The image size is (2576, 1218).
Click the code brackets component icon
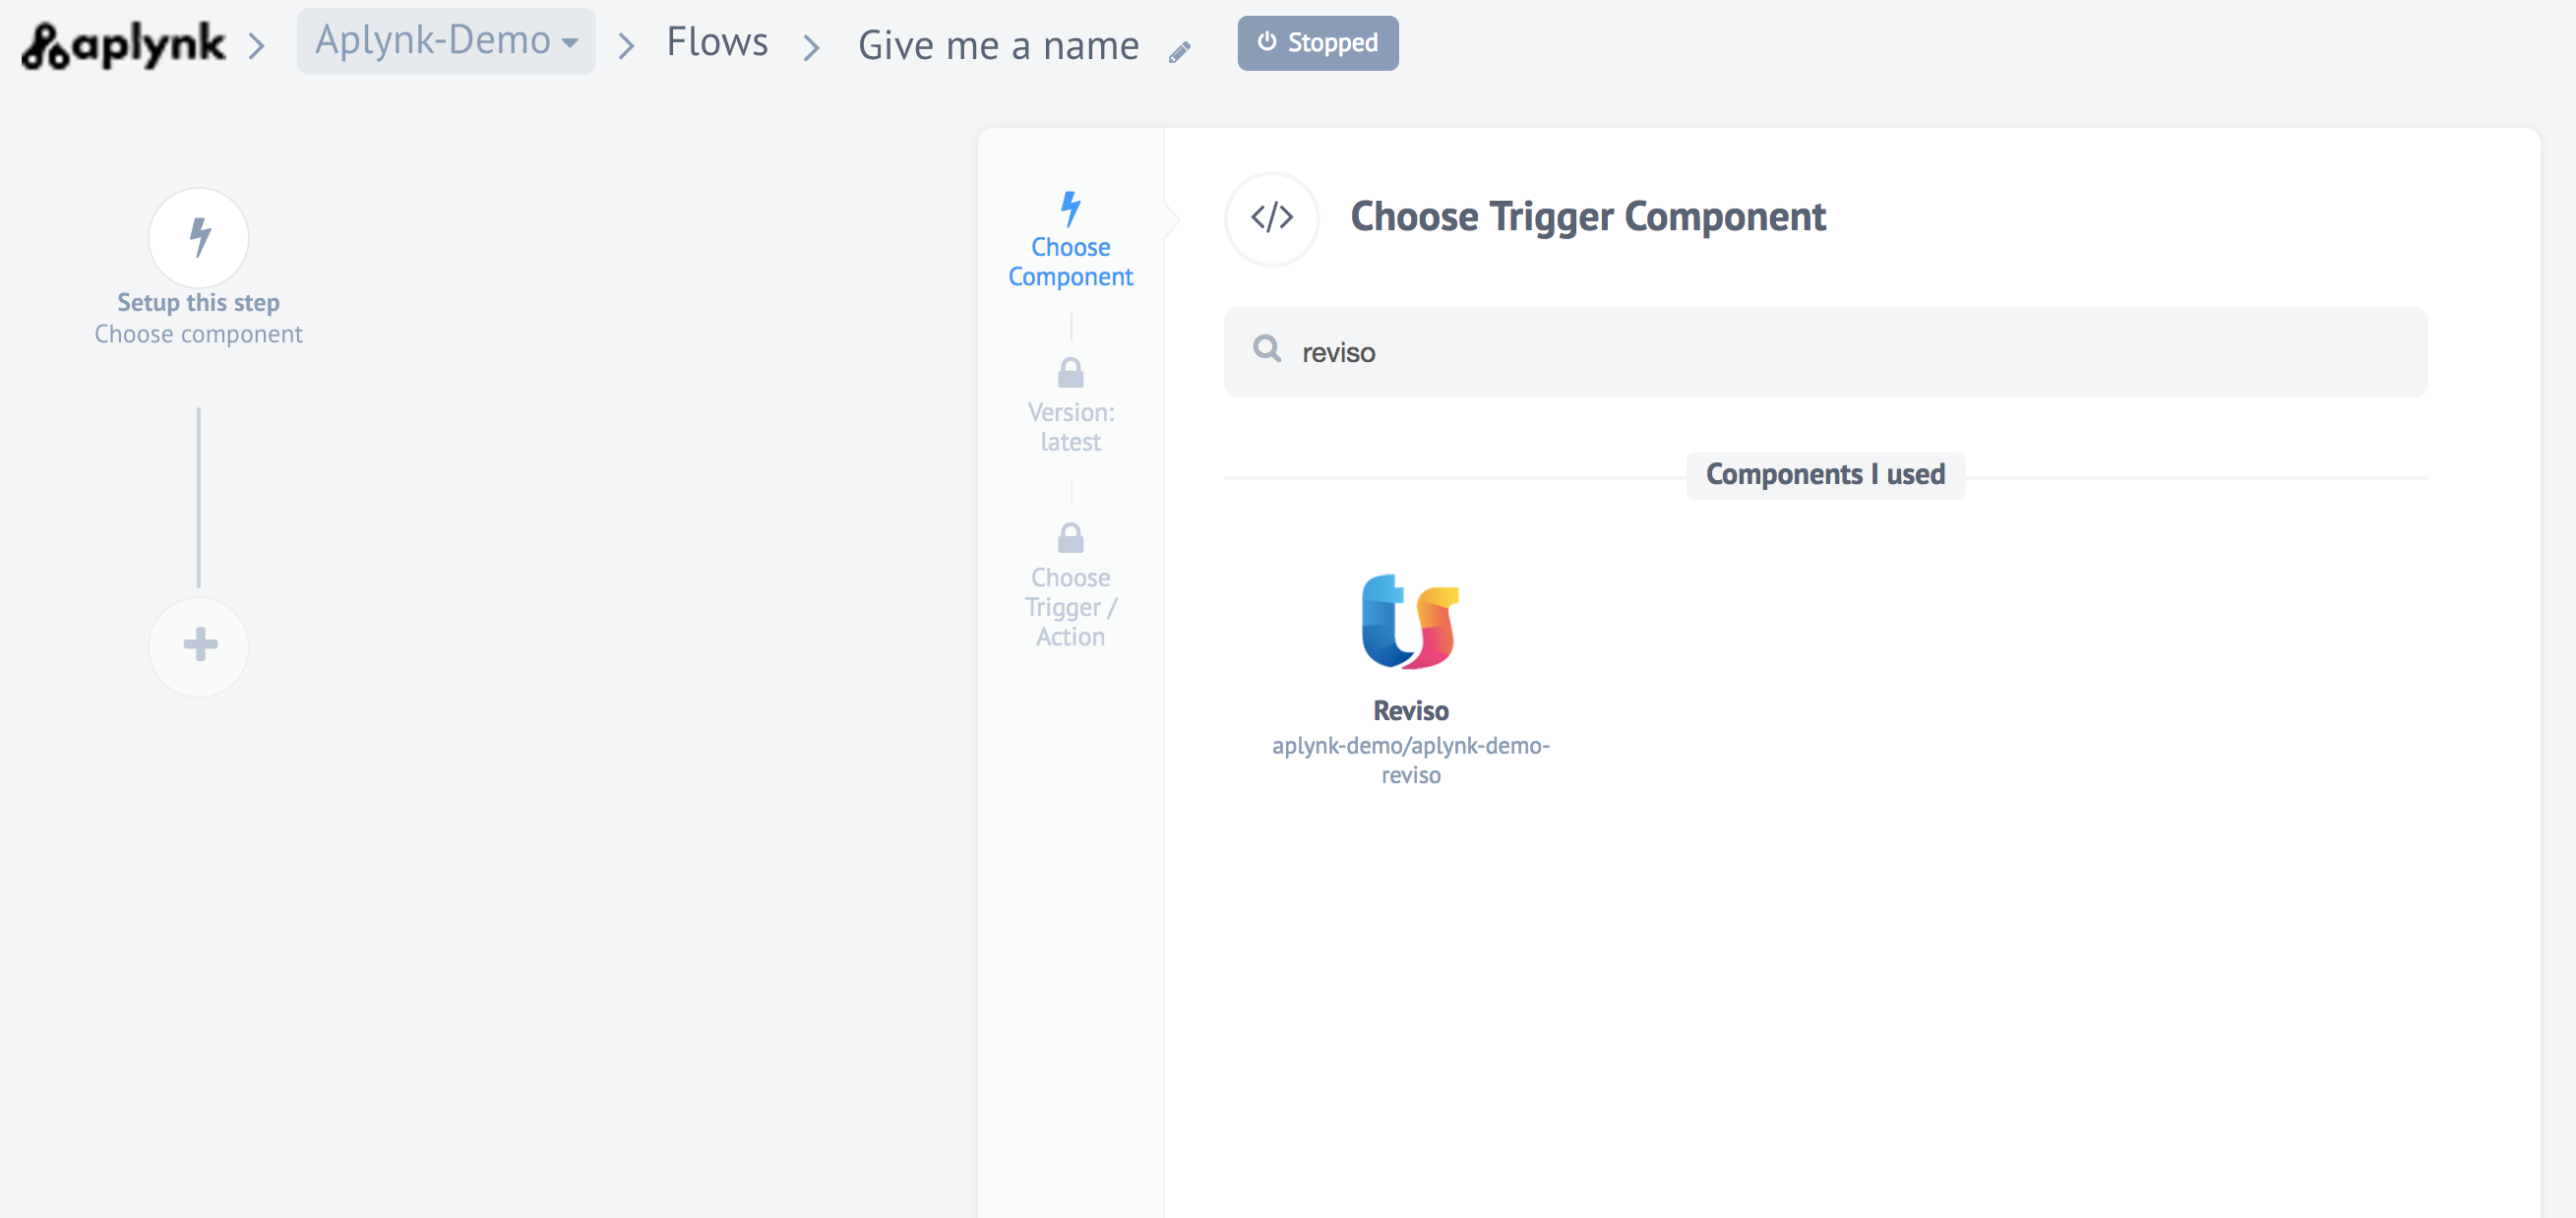point(1271,217)
